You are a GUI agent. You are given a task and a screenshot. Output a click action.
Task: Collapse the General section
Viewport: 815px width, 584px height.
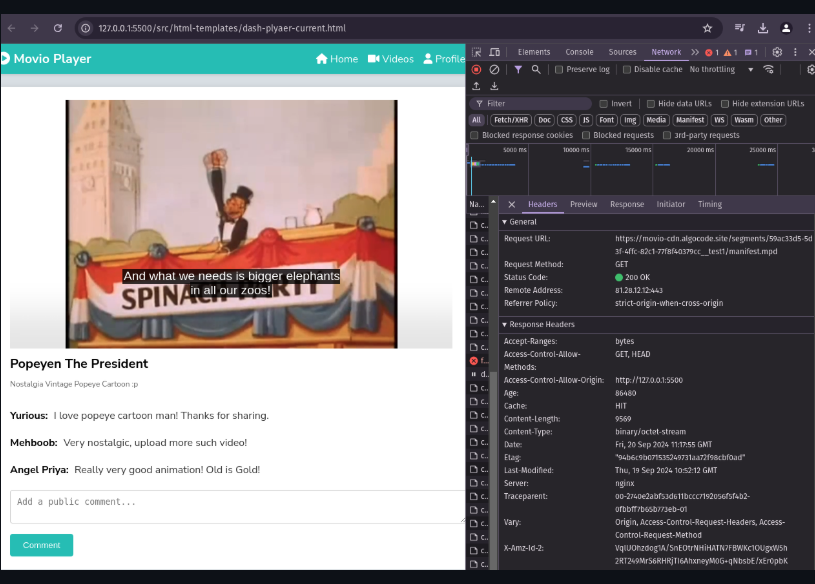click(520, 222)
